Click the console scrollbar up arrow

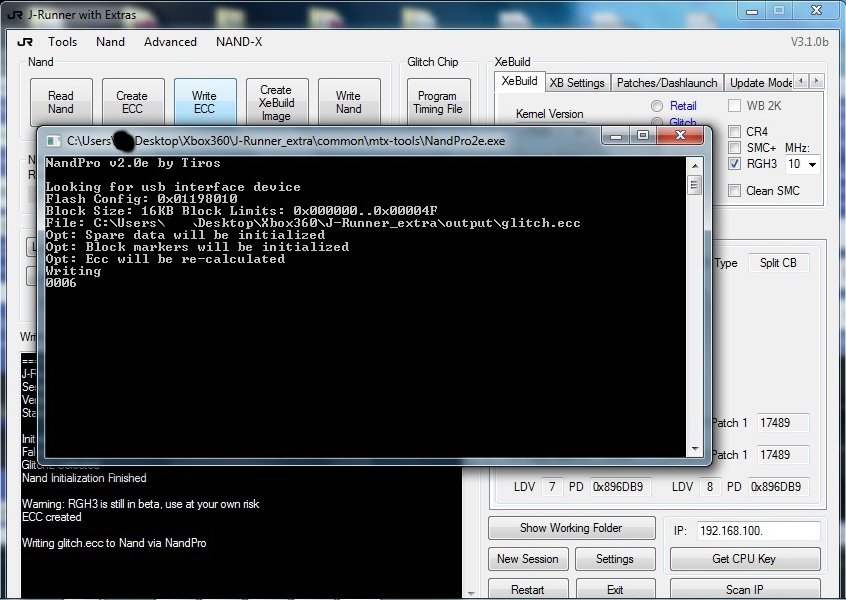coord(695,166)
